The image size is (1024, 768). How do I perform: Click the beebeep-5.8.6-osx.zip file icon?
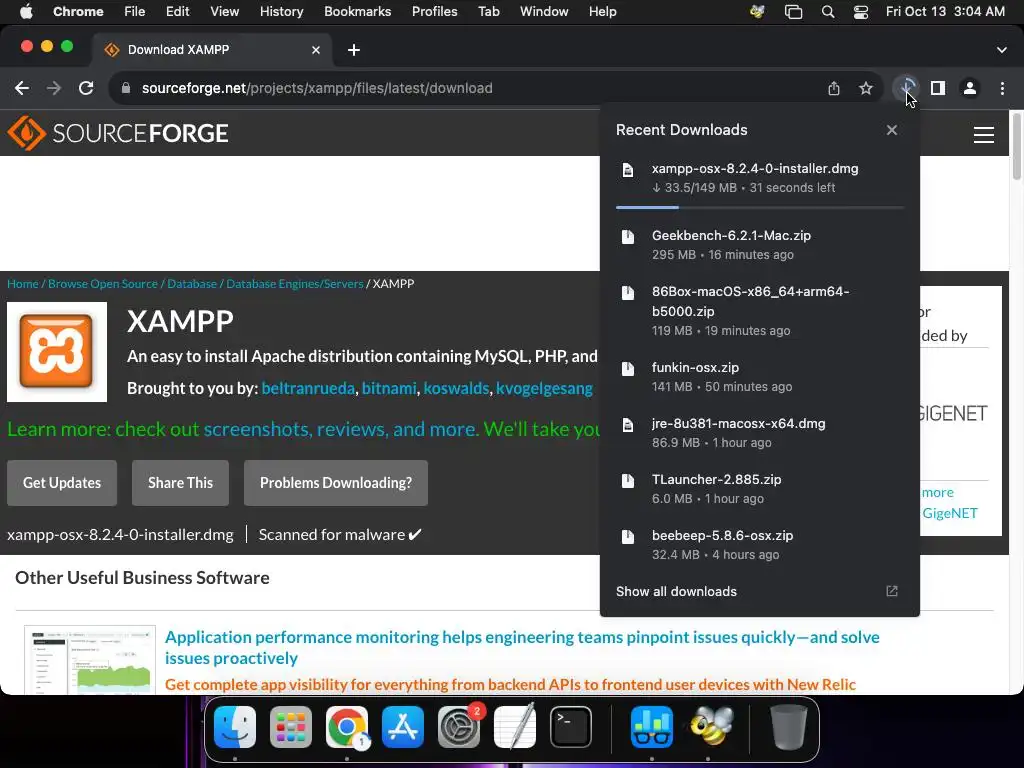pyautogui.click(x=628, y=537)
